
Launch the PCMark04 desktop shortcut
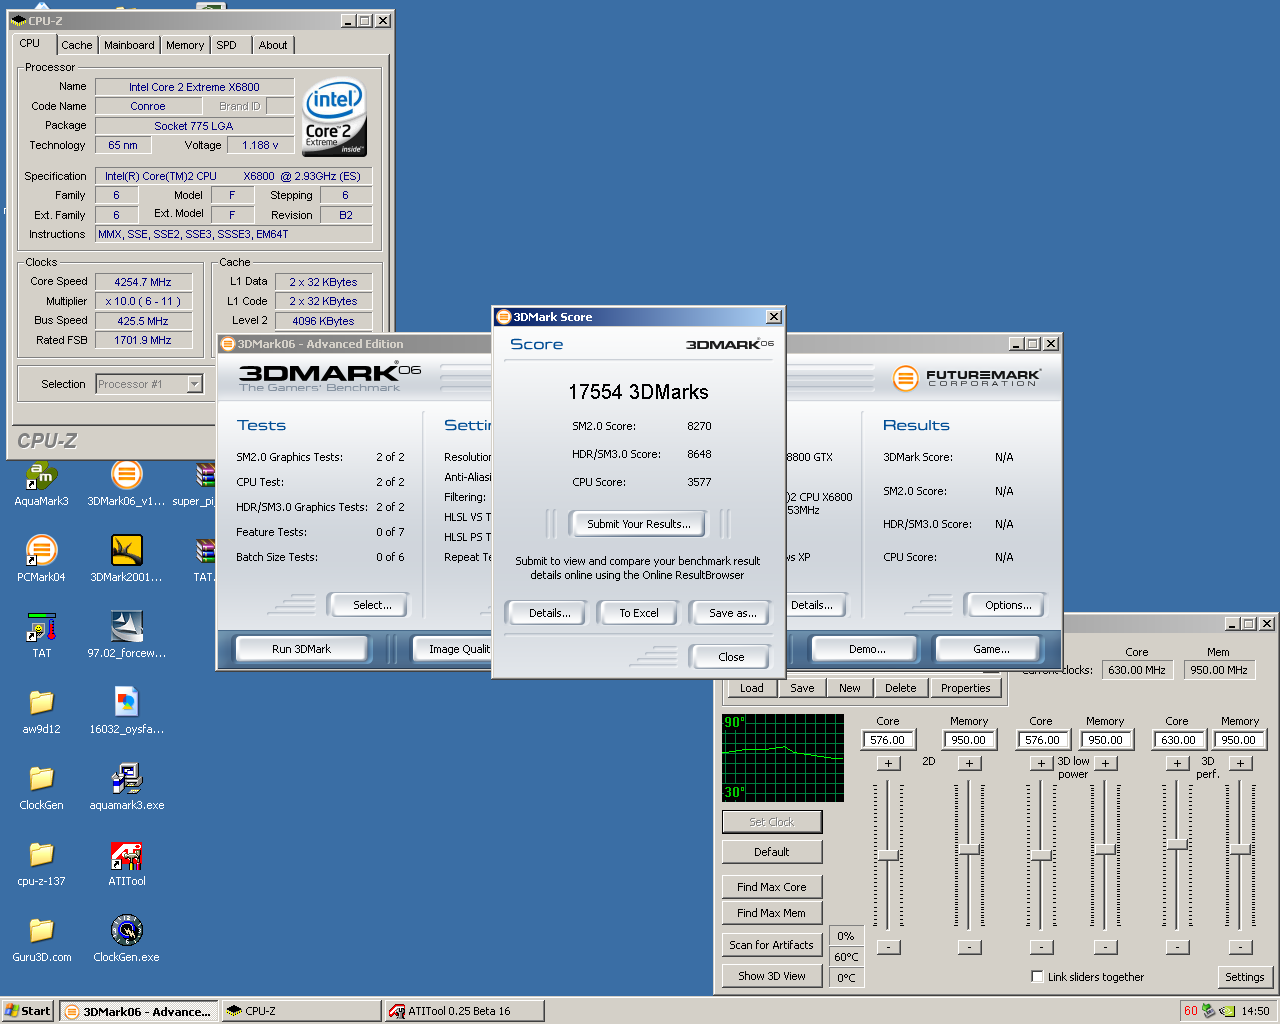[x=41, y=559]
